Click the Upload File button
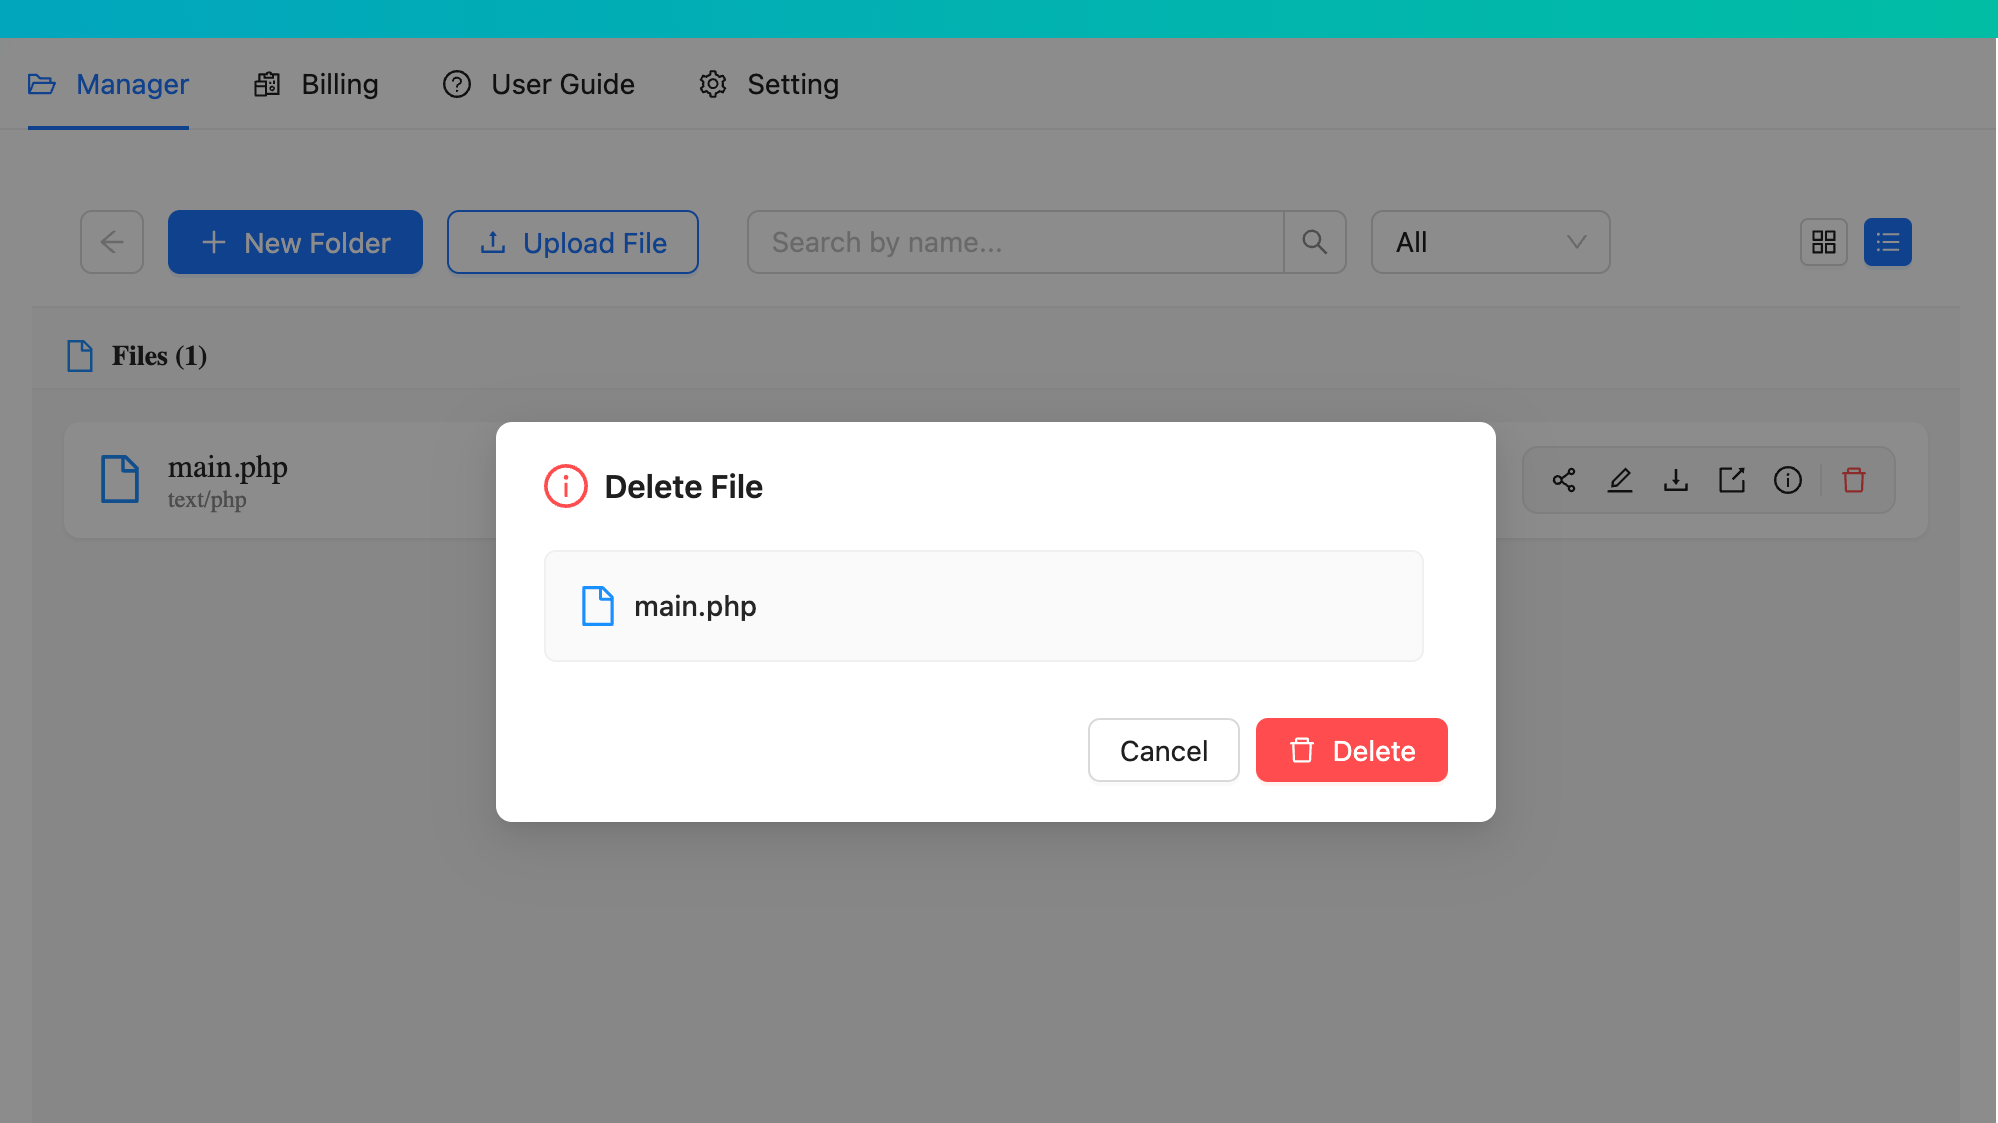Viewport: 1998px width, 1123px height. point(572,242)
